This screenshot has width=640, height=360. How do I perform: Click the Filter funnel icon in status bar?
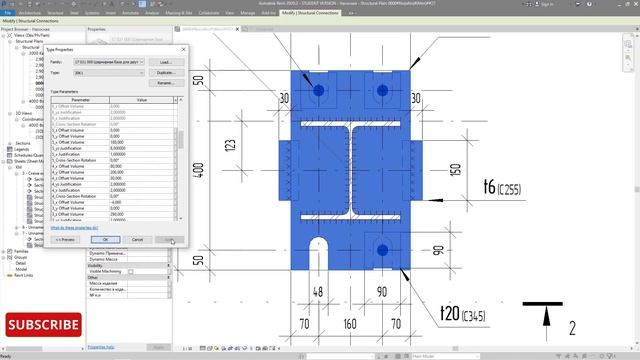610,356
